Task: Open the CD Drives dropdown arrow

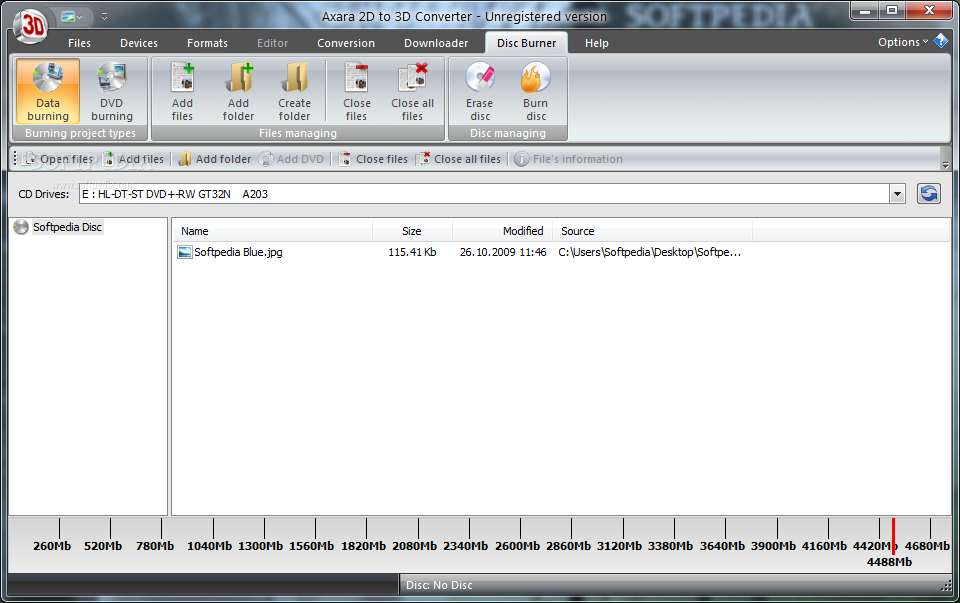Action: coord(898,194)
